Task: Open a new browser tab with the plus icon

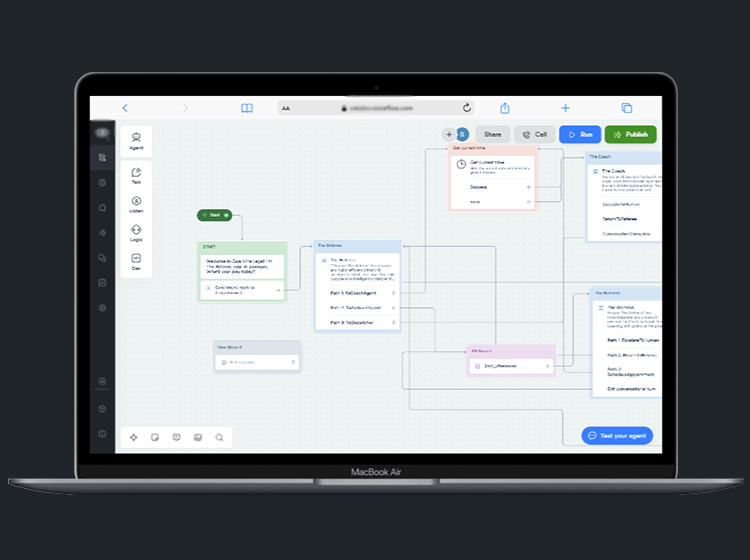Action: click(x=565, y=108)
